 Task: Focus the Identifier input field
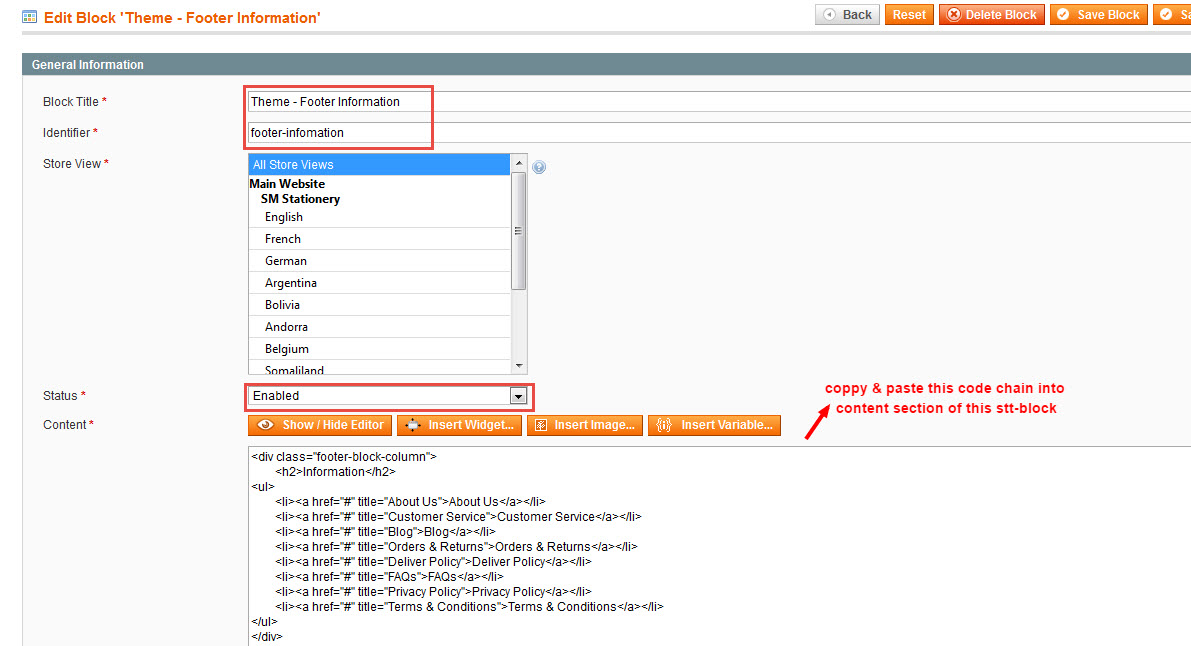[719, 132]
